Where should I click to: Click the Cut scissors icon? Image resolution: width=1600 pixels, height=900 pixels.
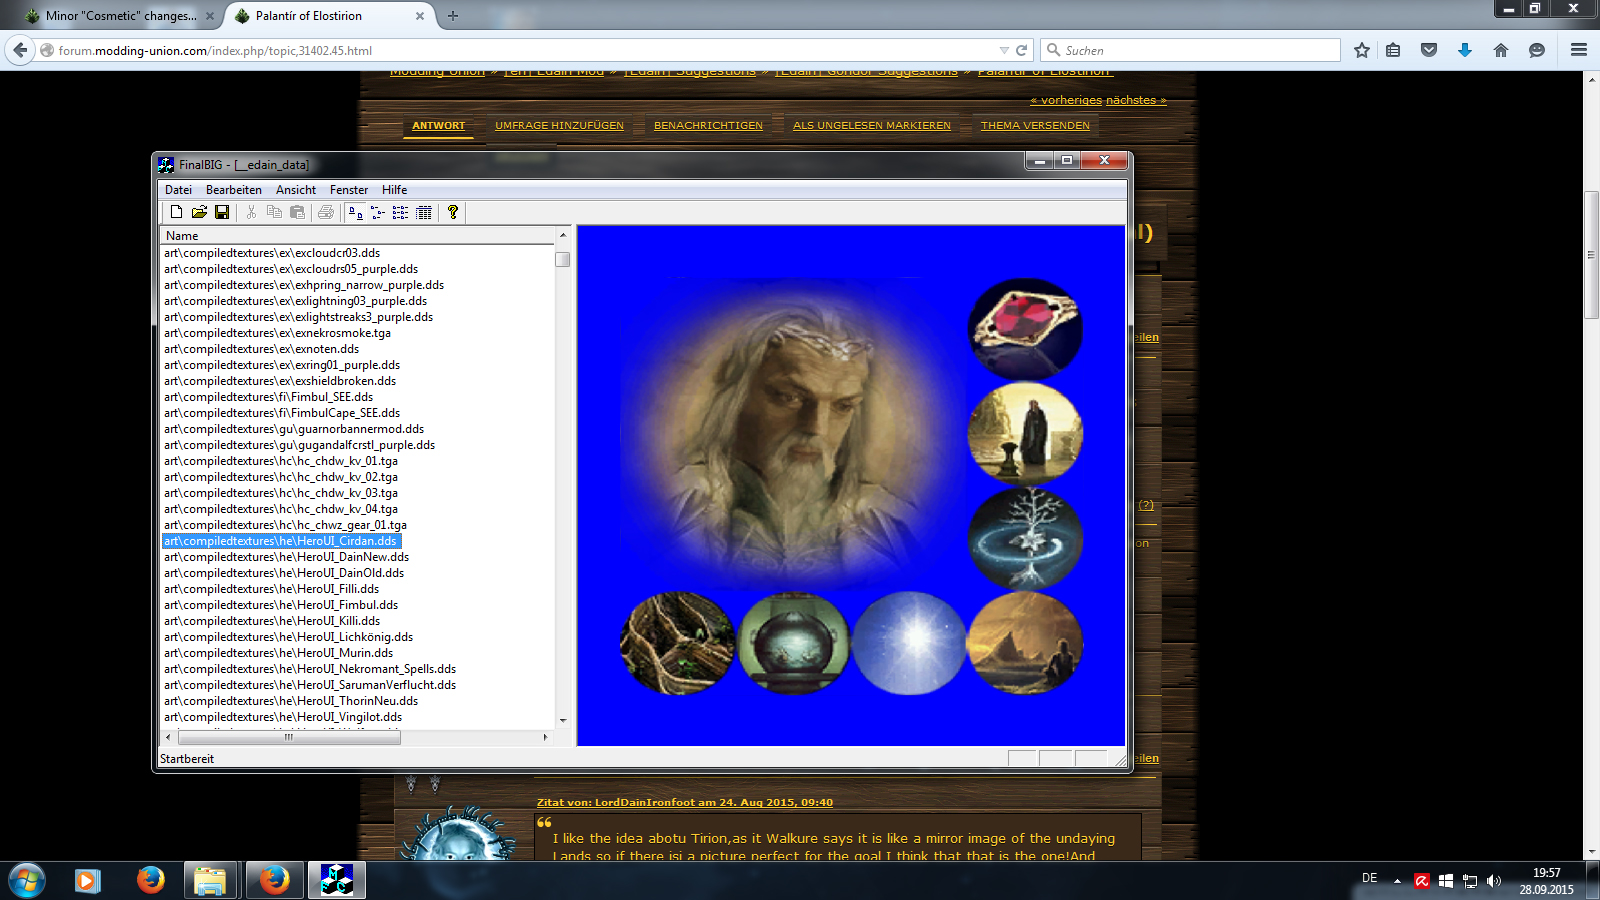[x=251, y=212]
